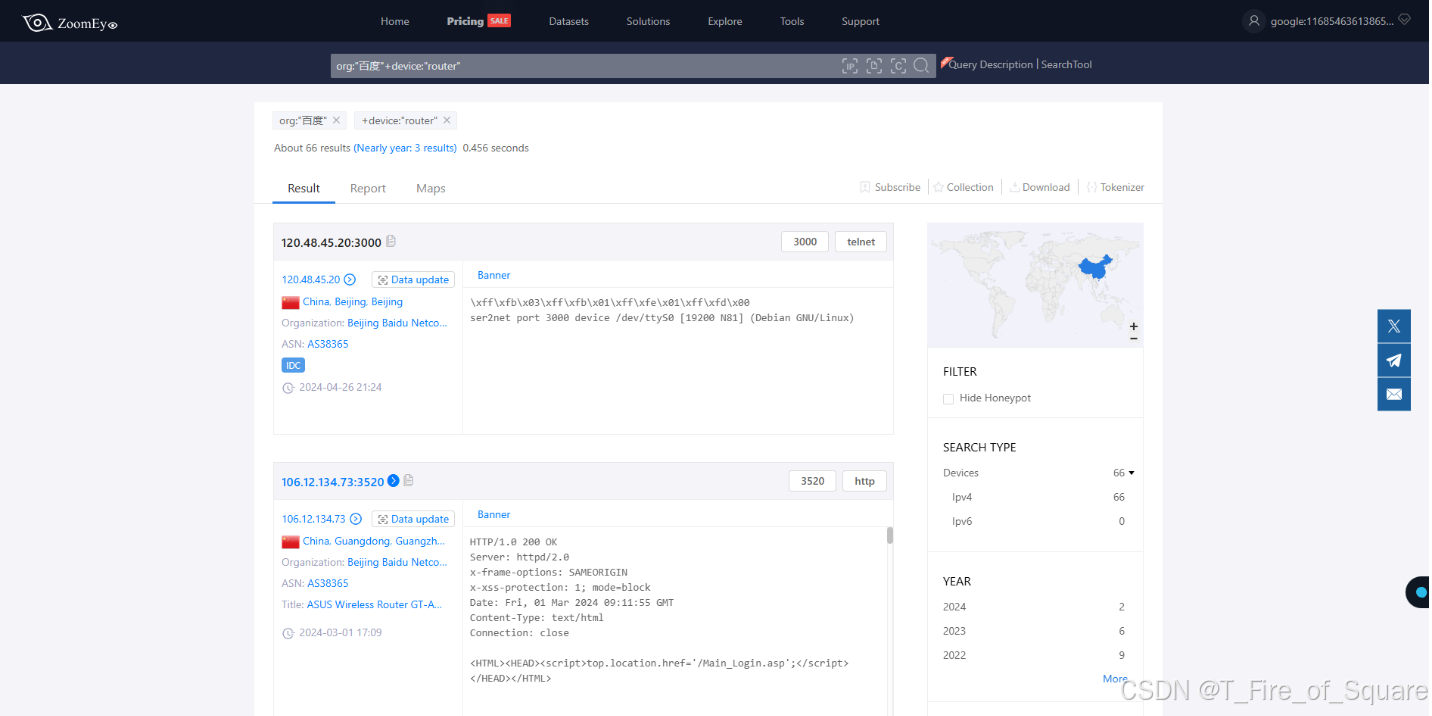This screenshot has height=716, width=1432.
Task: Open the ASUS Wireless Router title link
Action: [x=375, y=605]
